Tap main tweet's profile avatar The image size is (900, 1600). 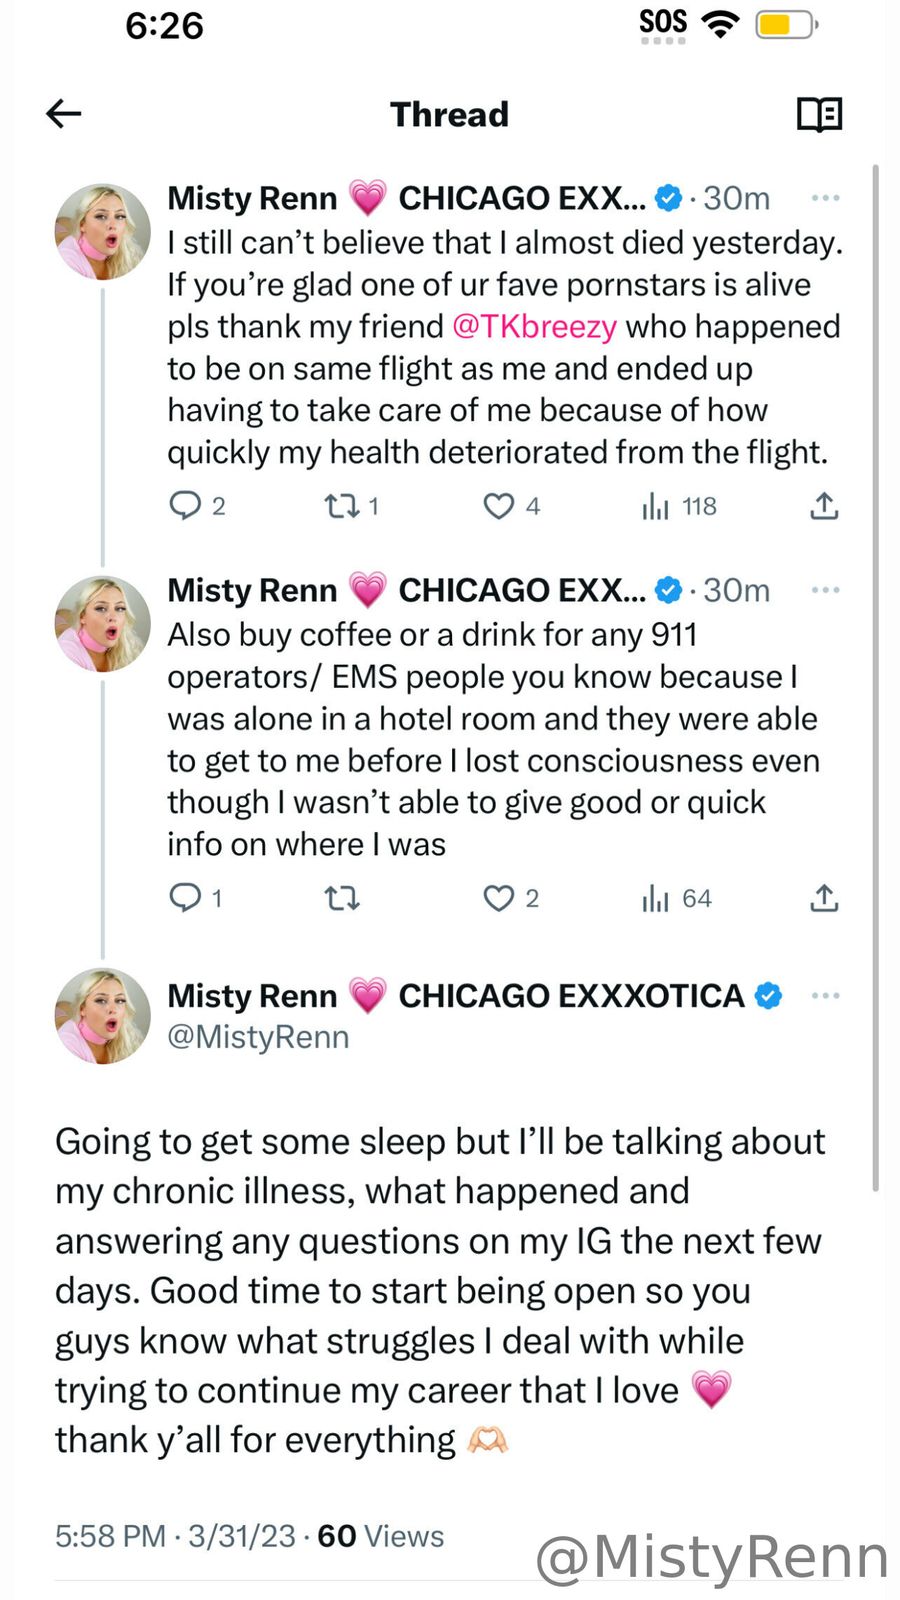(x=102, y=1015)
